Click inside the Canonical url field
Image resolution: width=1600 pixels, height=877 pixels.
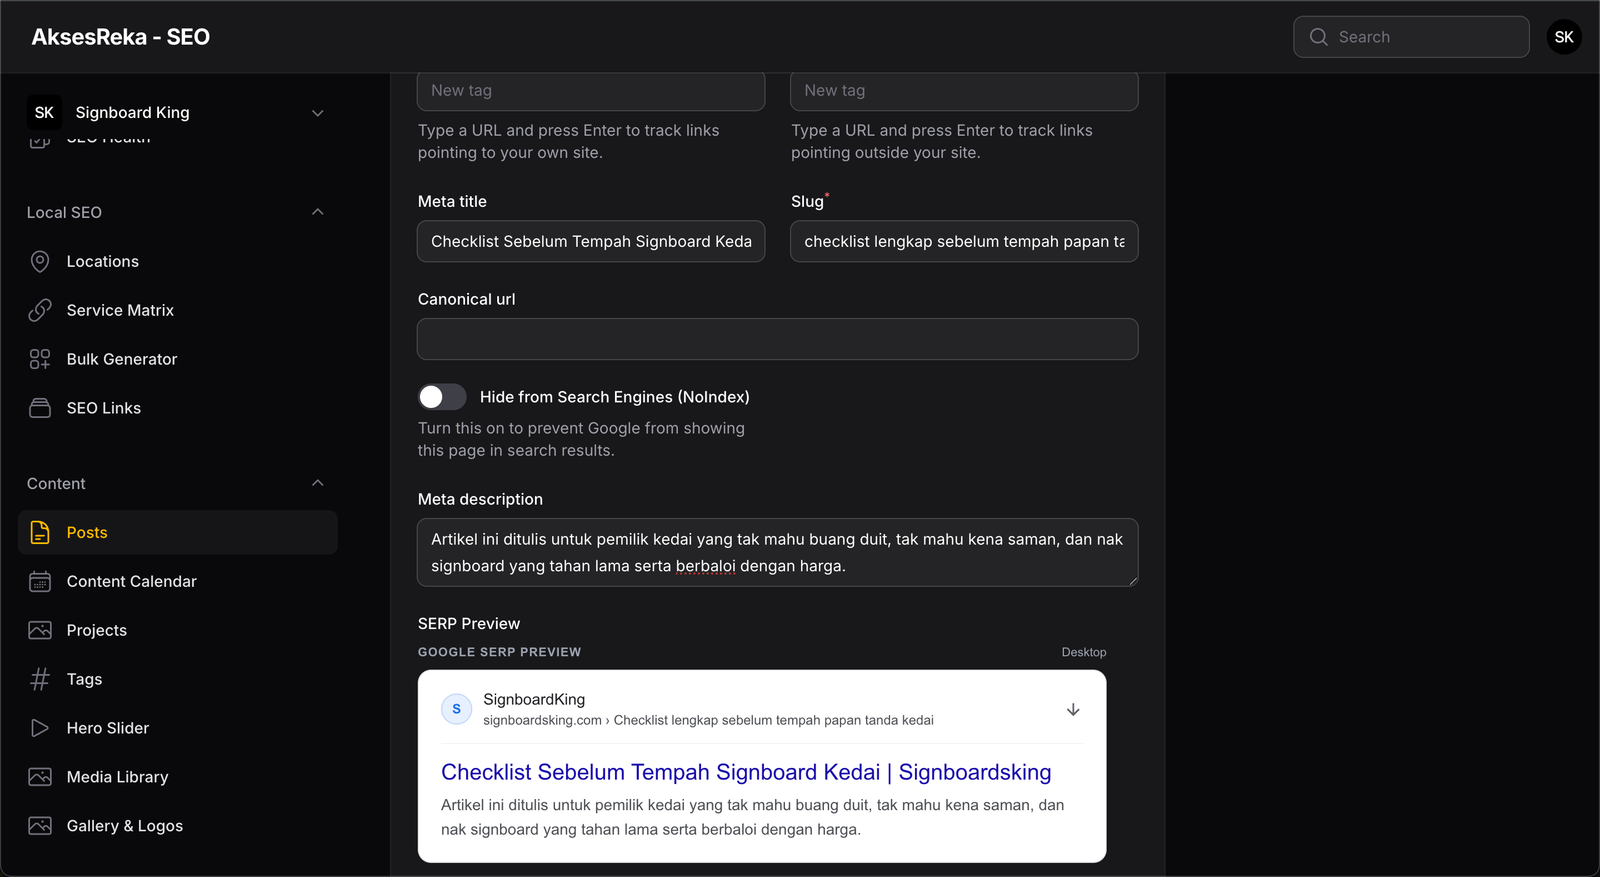click(x=777, y=339)
